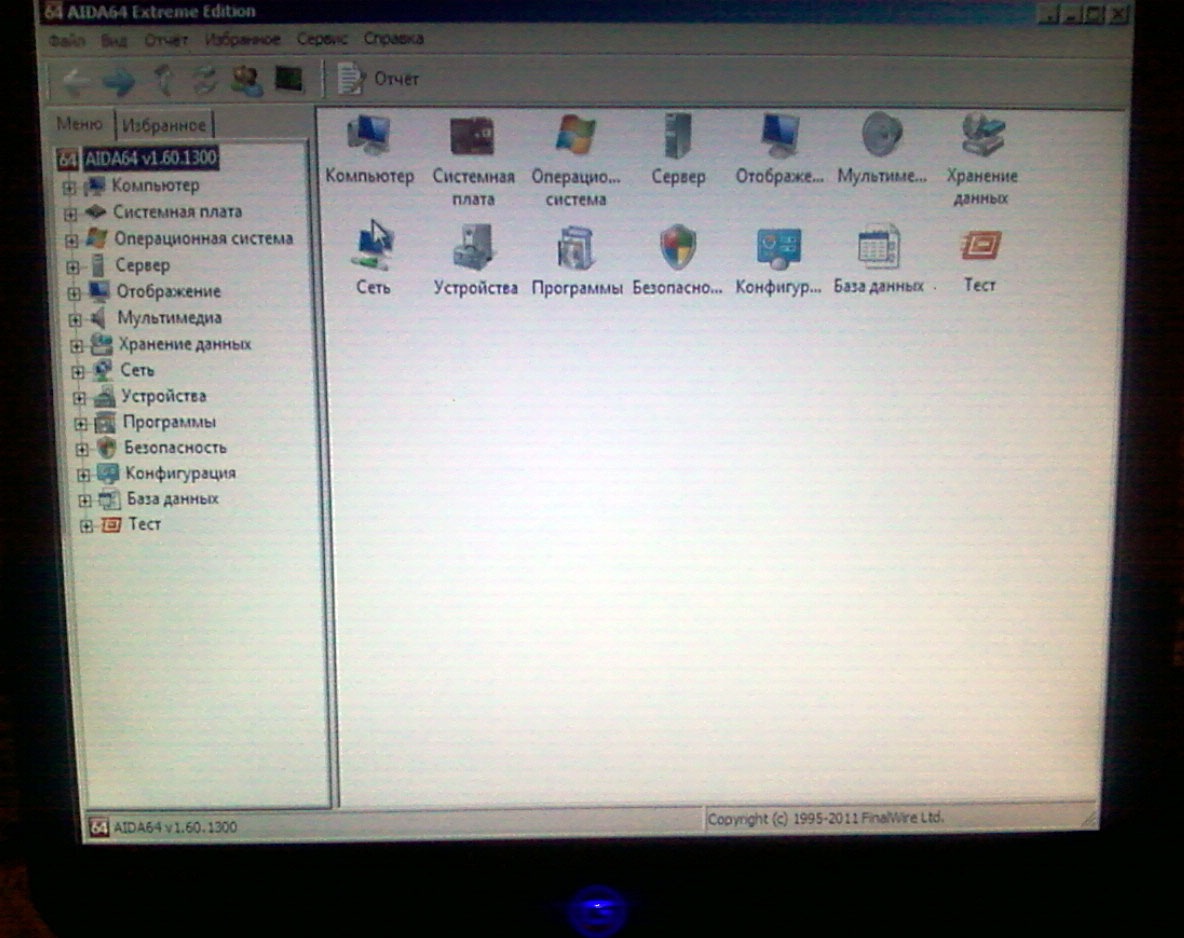Select Системная плата in the tree
1184x938 pixels.
pyautogui.click(x=177, y=212)
